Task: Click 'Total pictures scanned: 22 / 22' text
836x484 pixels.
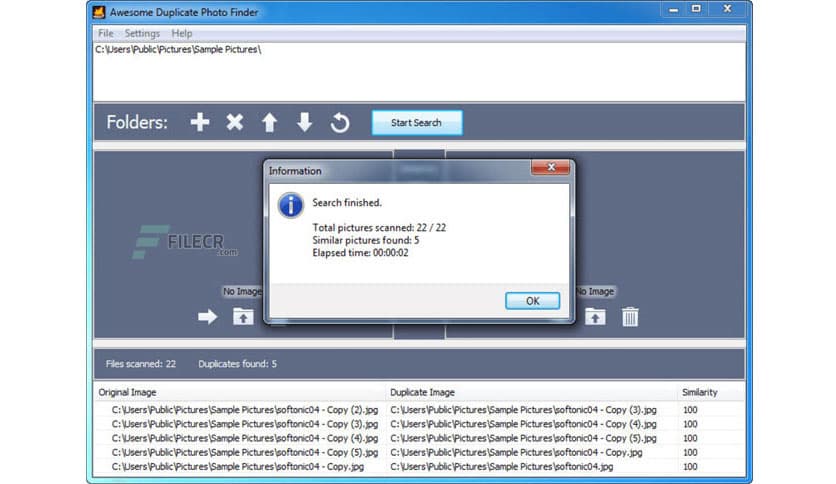Action: (x=379, y=228)
